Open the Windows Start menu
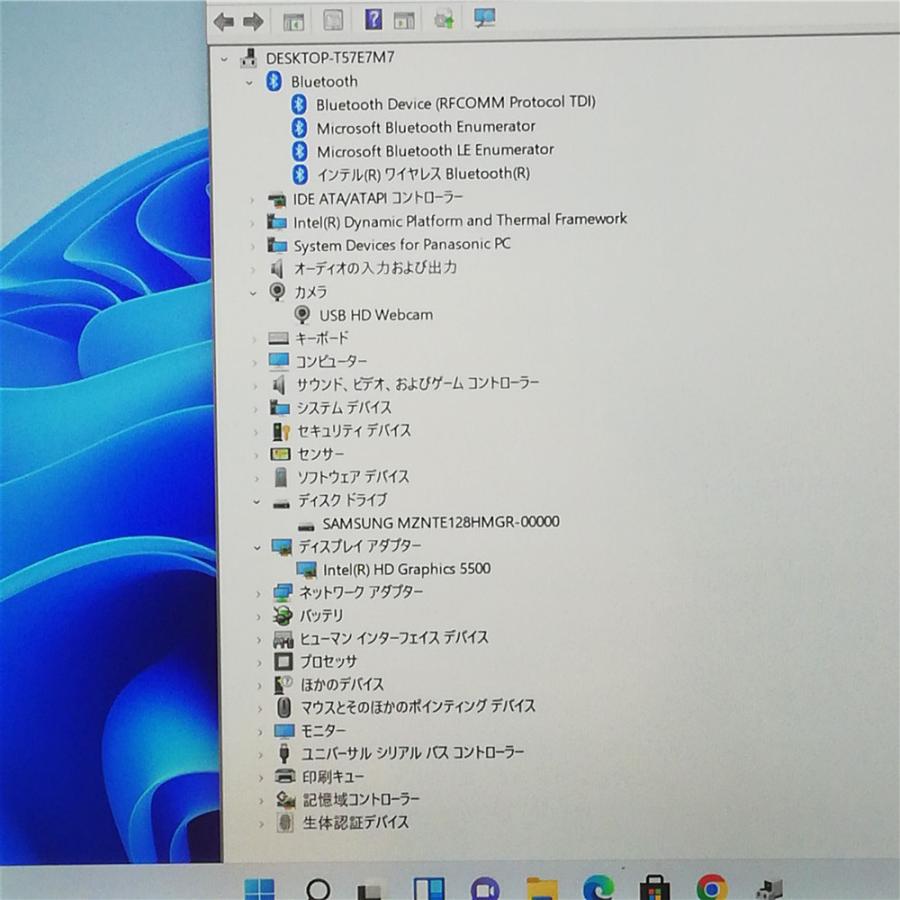This screenshot has width=900, height=900. pyautogui.click(x=259, y=889)
